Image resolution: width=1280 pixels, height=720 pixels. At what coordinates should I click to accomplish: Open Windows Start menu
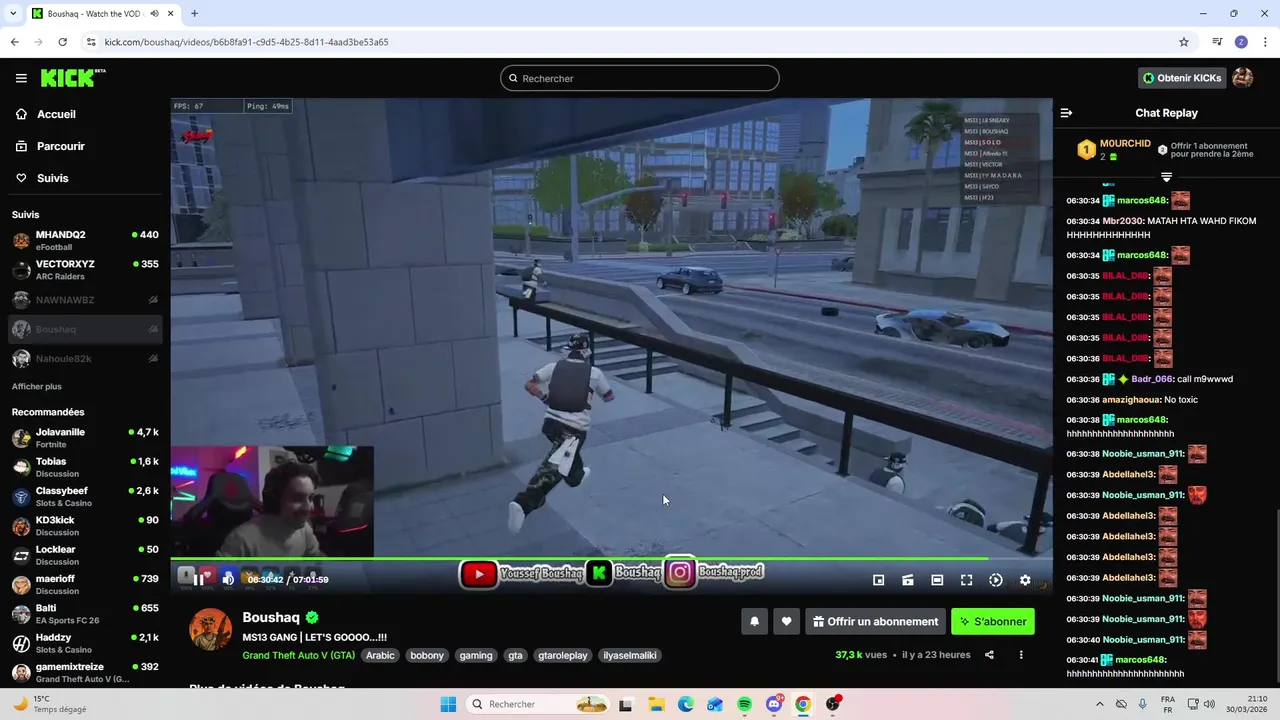coord(448,704)
